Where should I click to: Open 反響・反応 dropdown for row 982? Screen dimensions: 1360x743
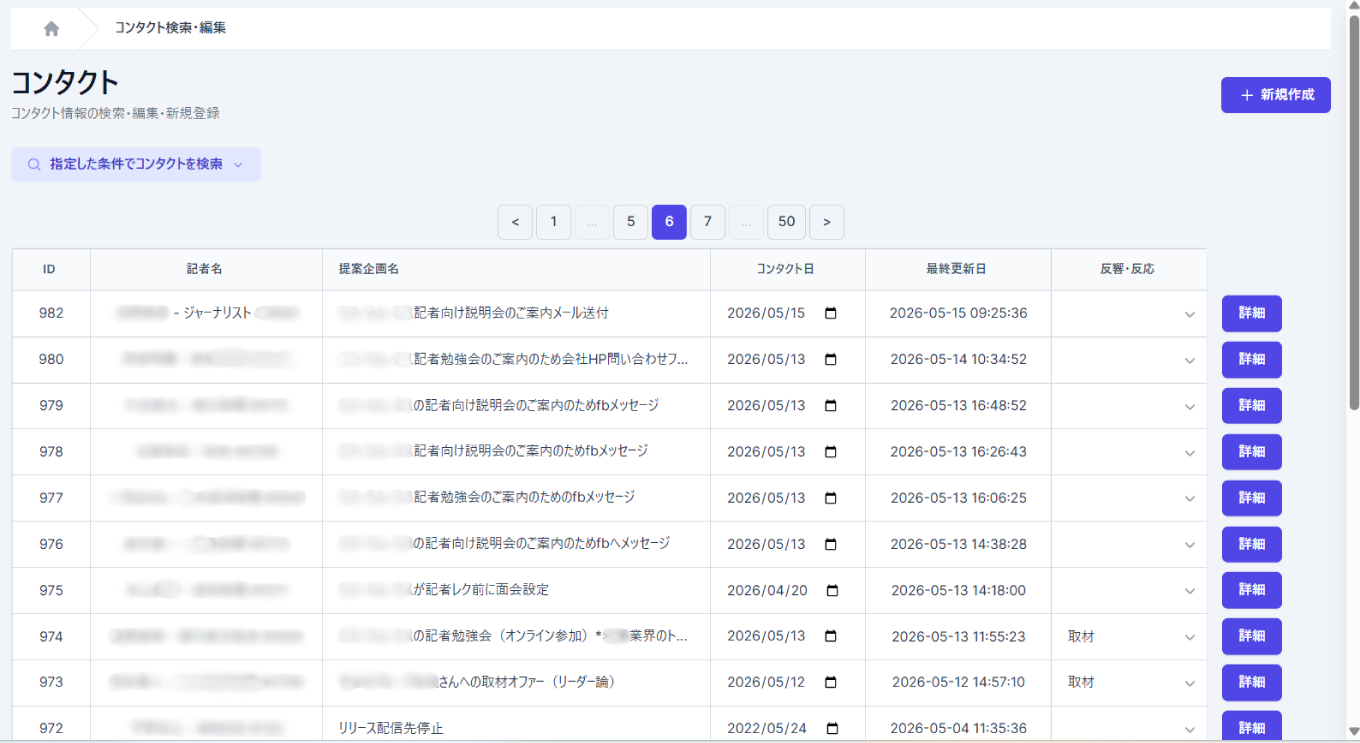(1129, 313)
